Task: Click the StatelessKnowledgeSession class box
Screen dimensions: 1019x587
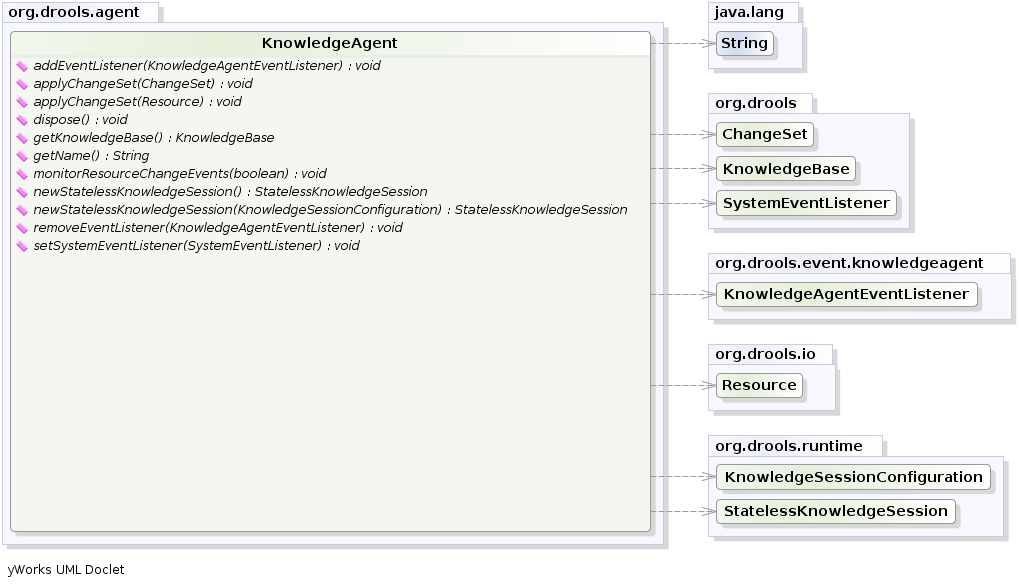Action: 835,511
